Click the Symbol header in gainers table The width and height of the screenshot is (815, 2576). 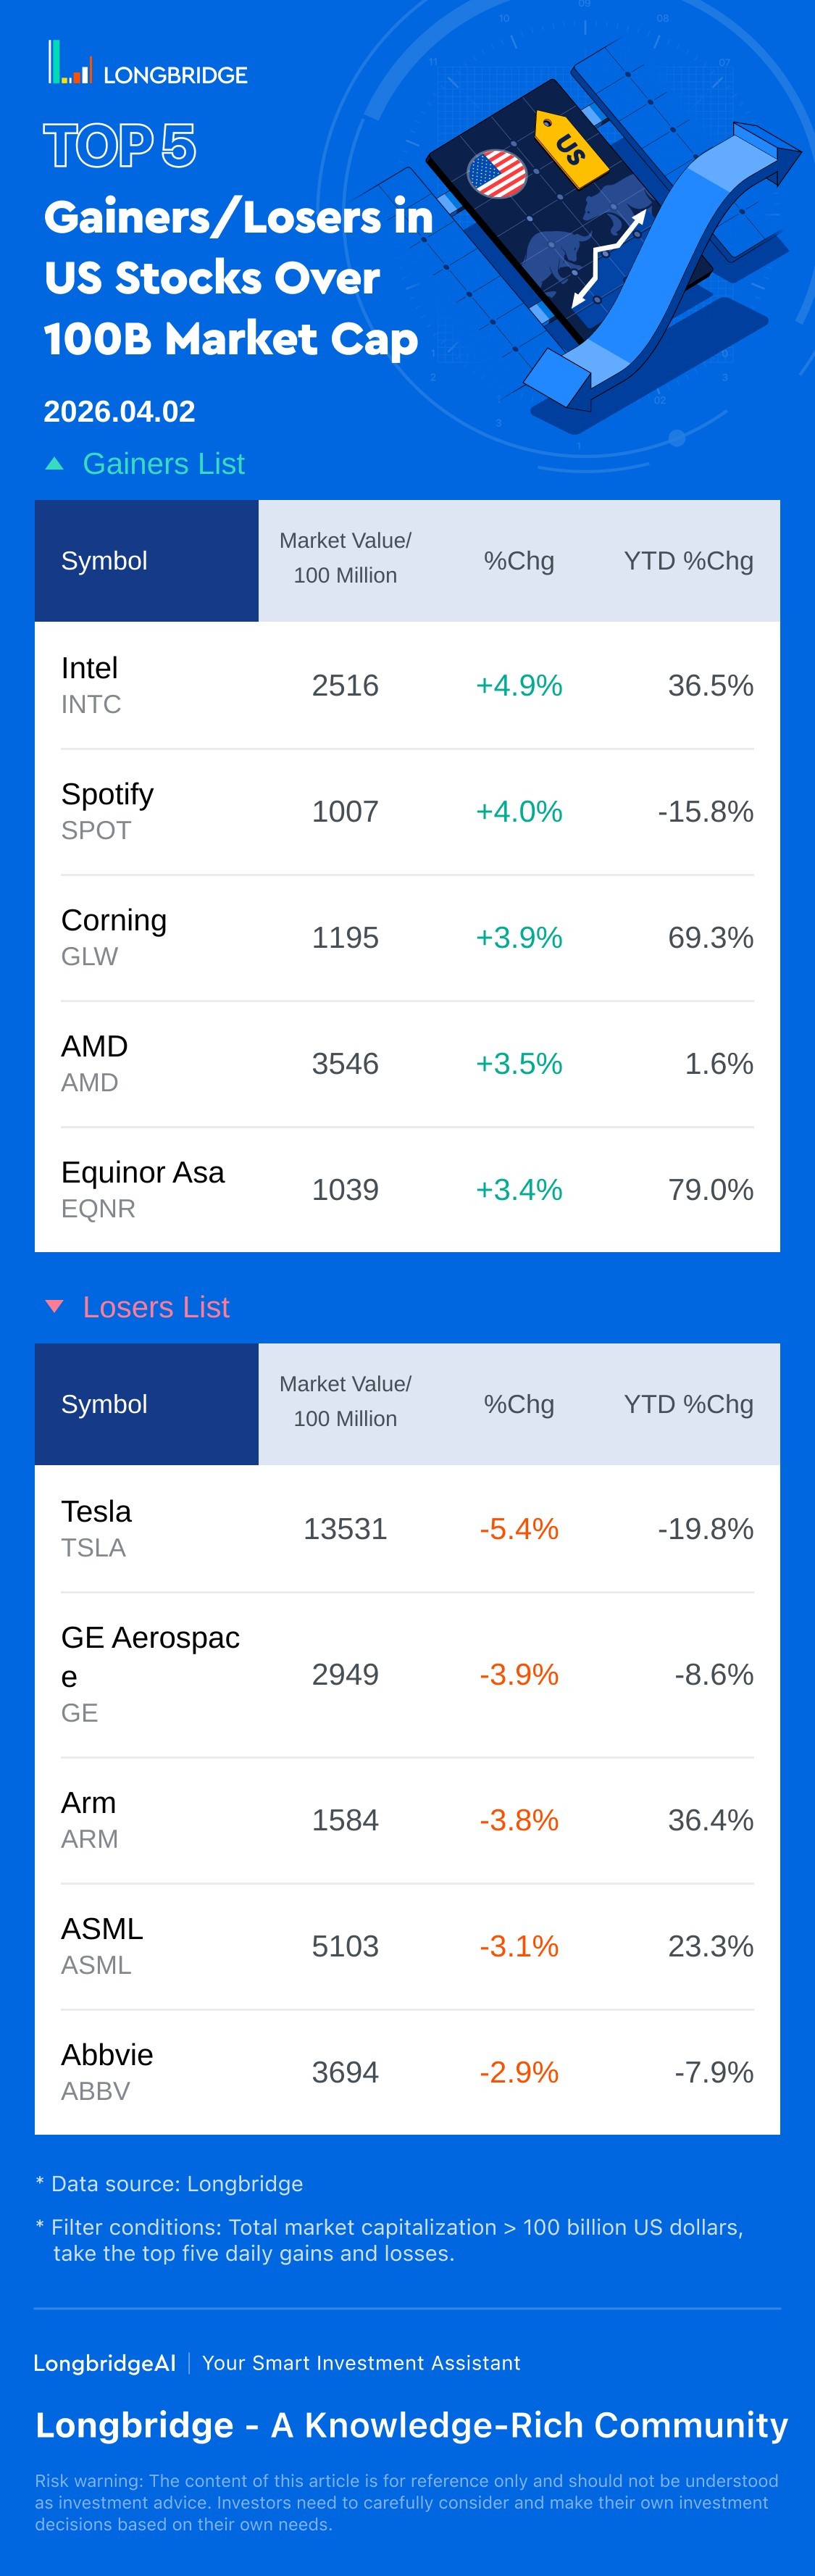[104, 561]
